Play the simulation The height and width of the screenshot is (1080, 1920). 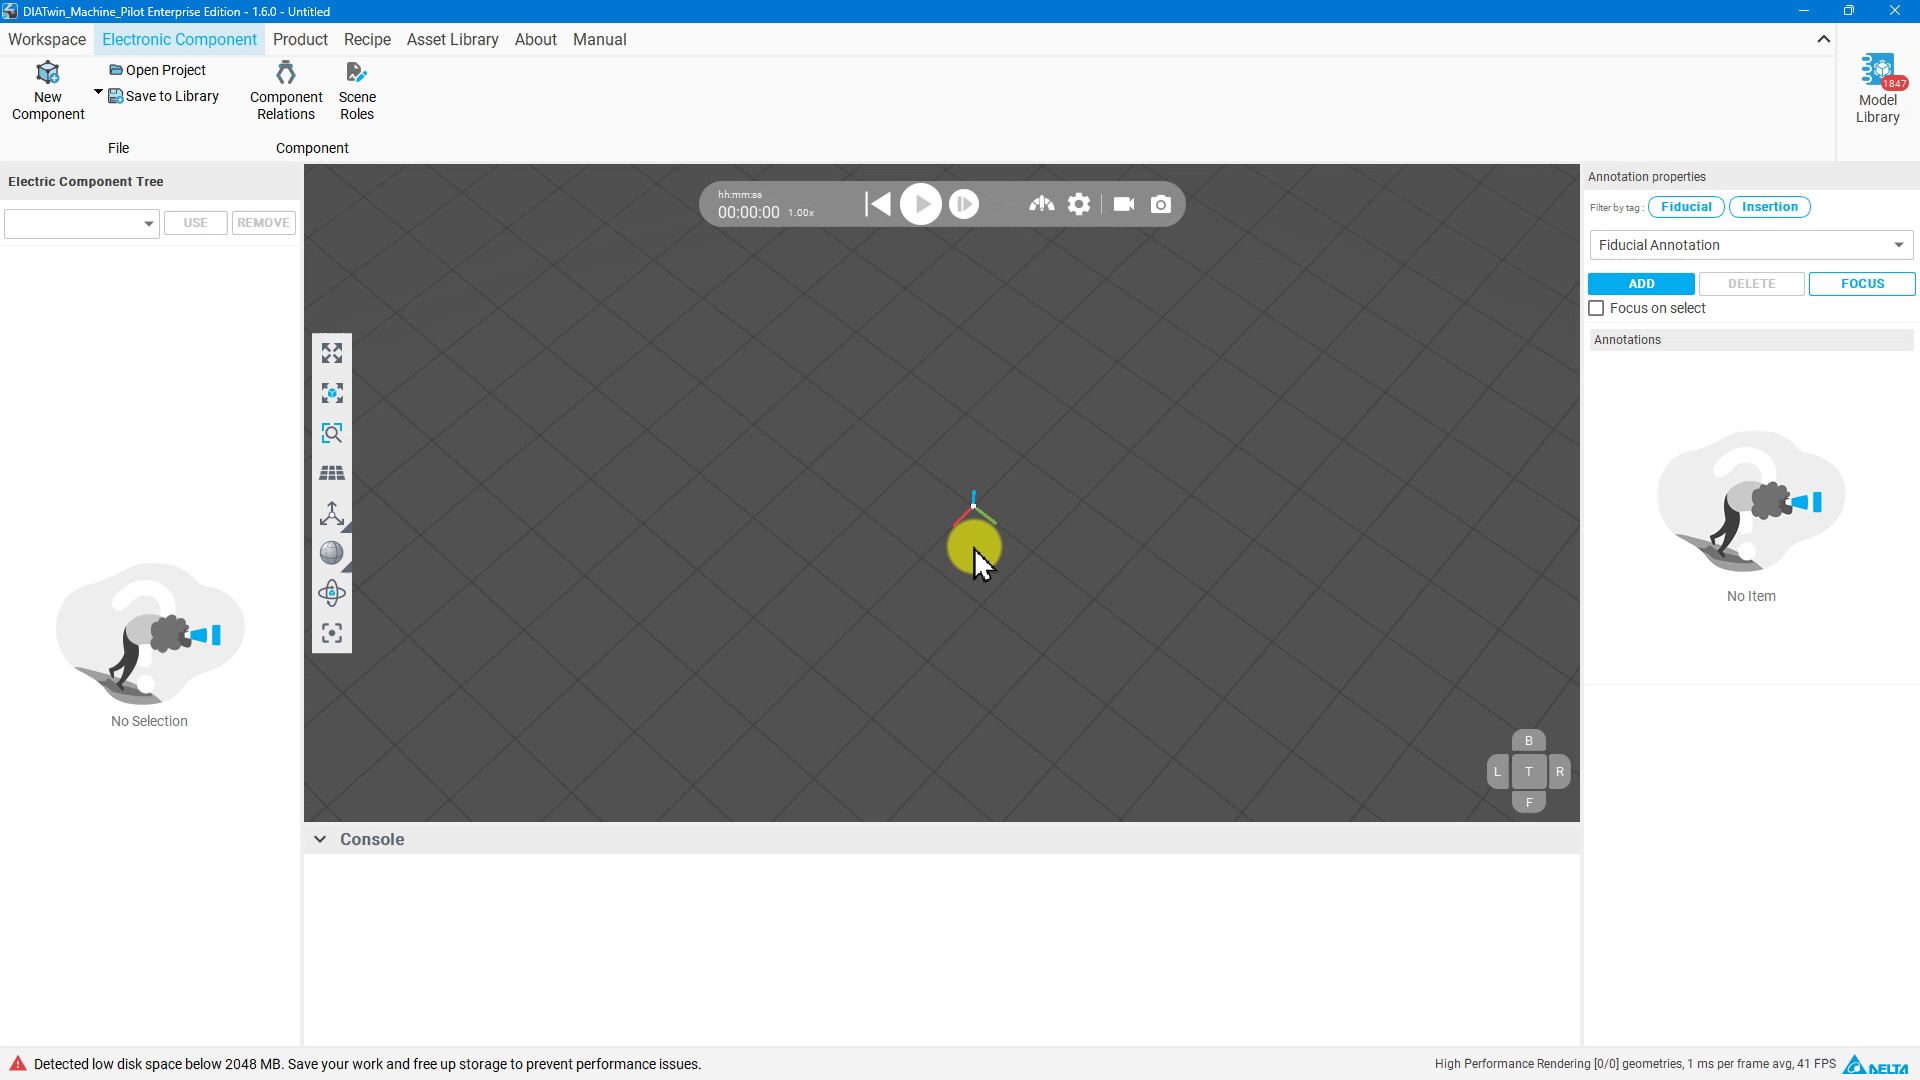coord(920,204)
